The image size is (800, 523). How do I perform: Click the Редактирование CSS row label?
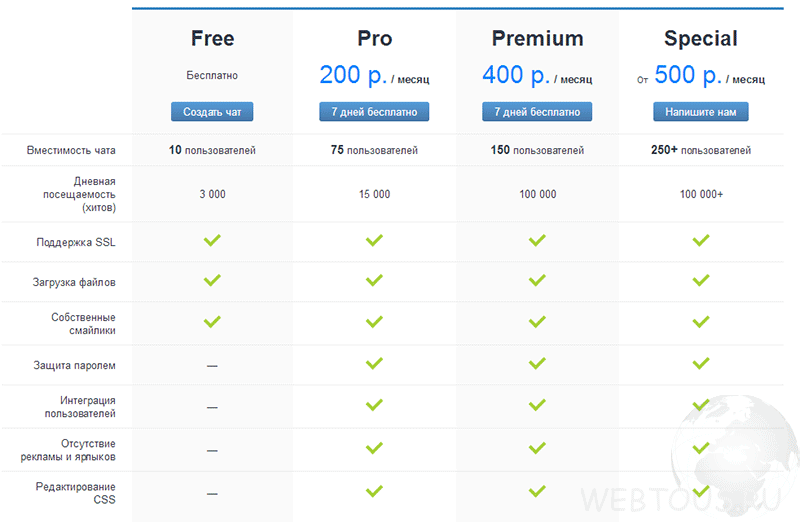[76, 493]
